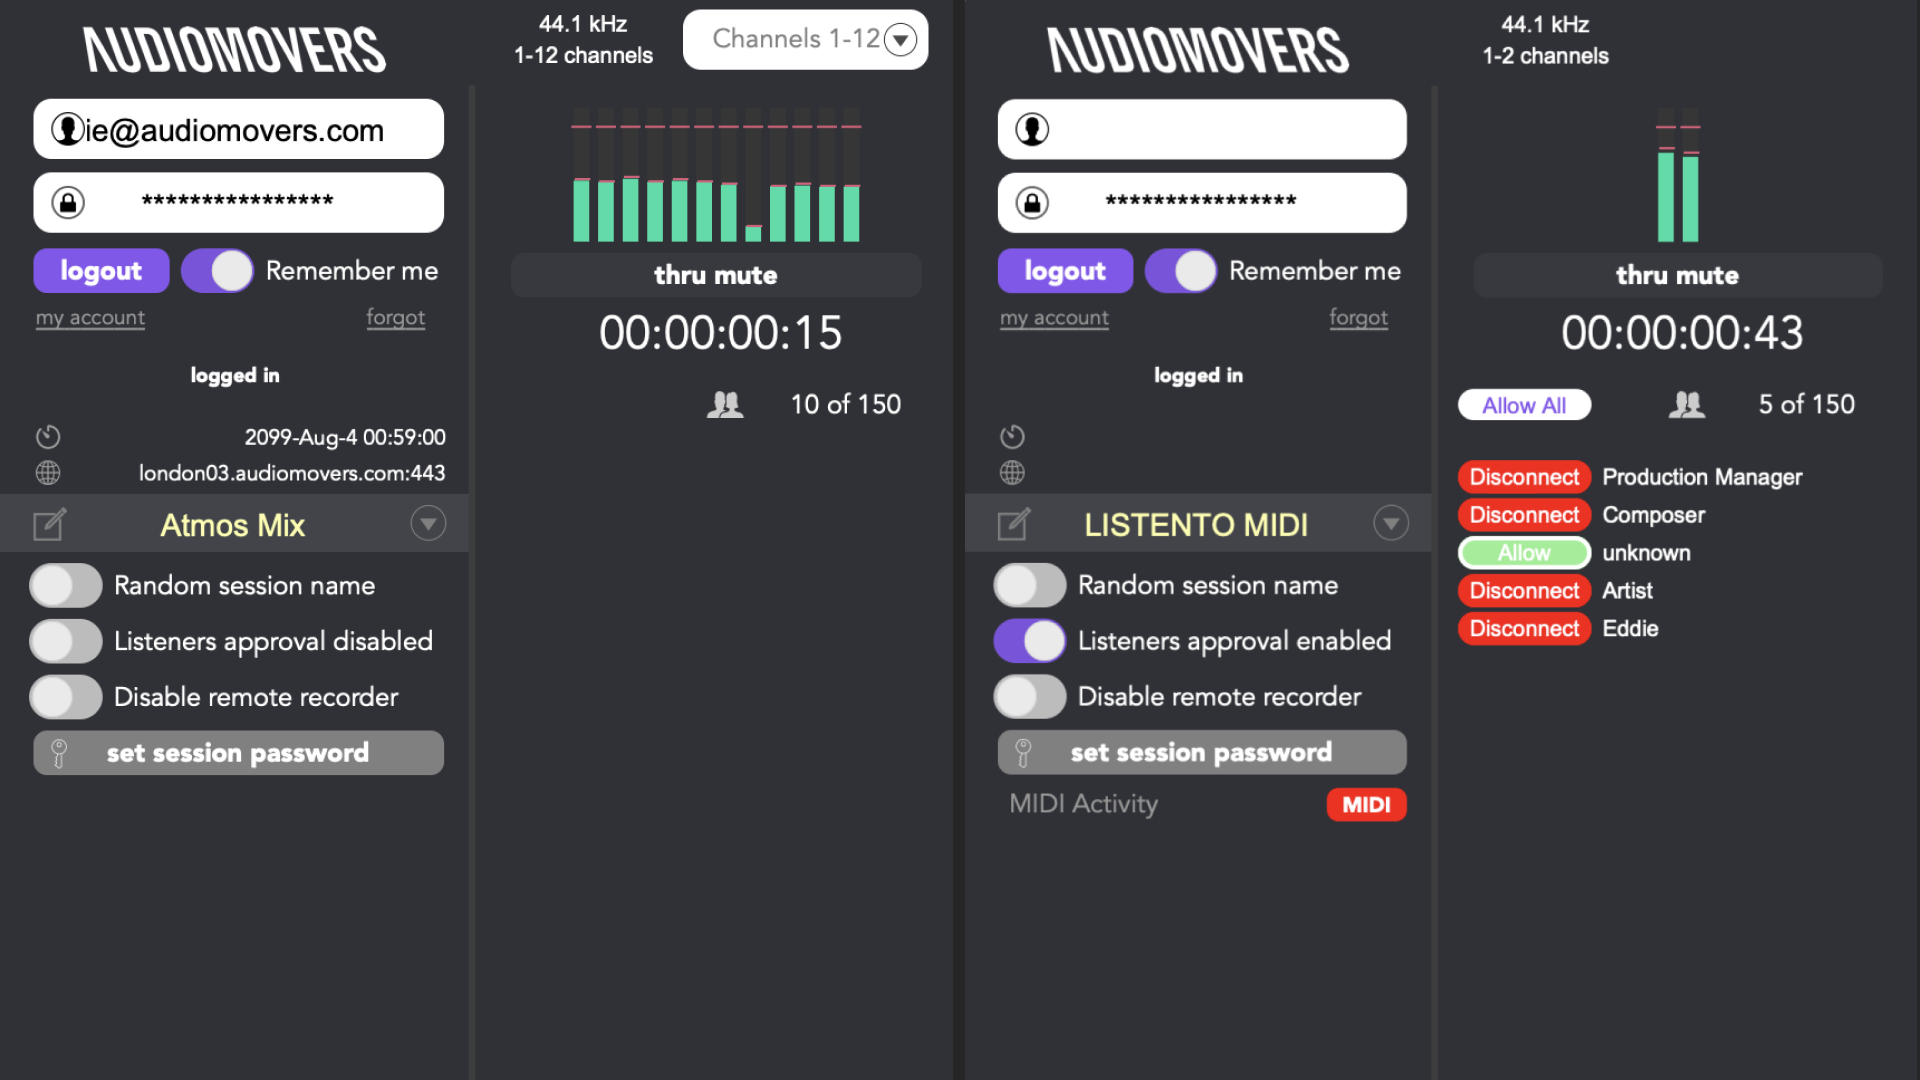Click the MIDI Activity label
This screenshot has height=1080, width=1920.
click(x=1084, y=804)
